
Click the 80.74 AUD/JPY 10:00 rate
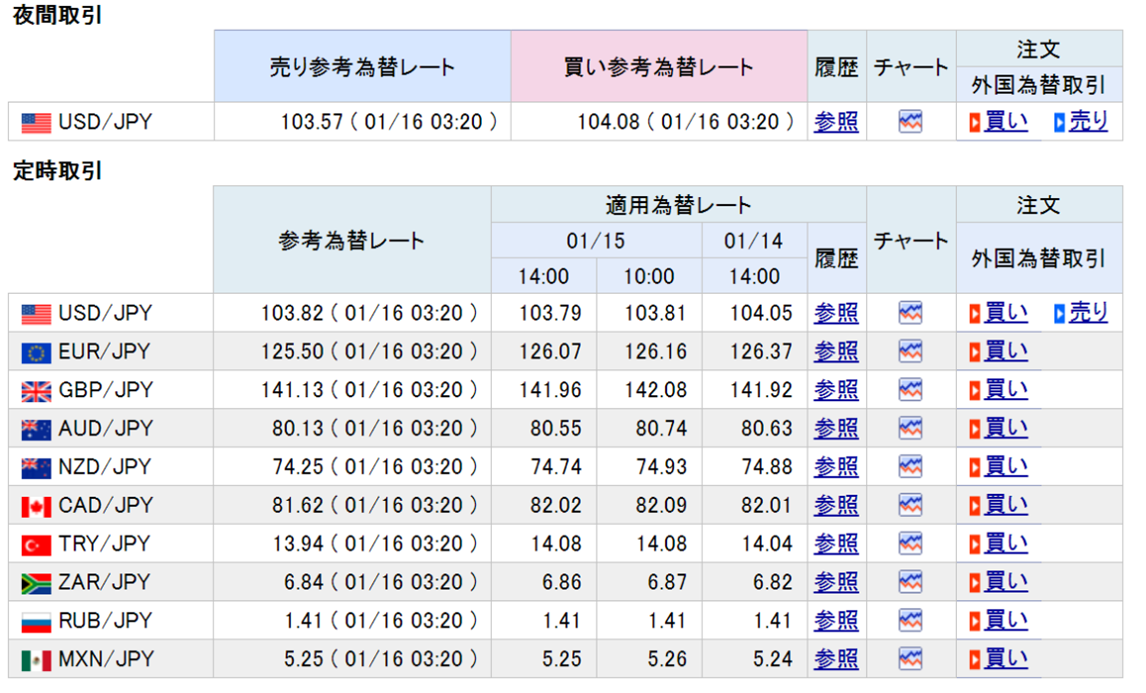coord(661,428)
